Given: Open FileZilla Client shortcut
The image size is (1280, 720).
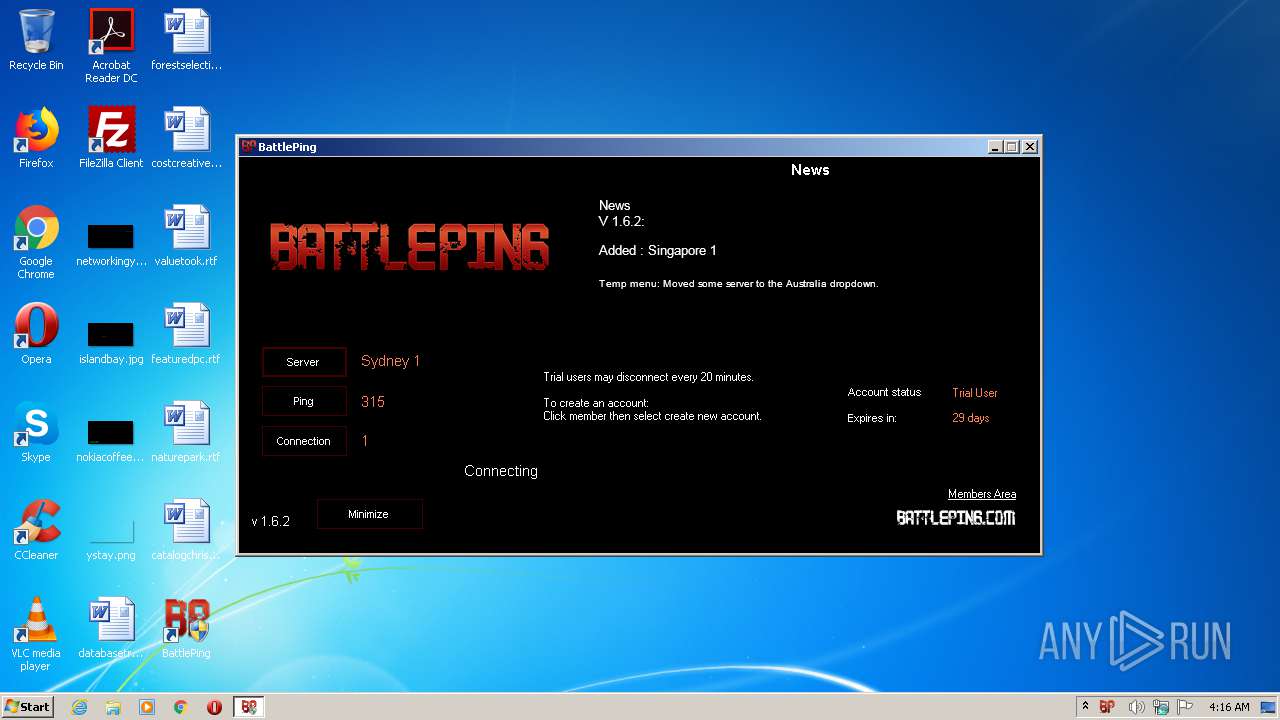Looking at the screenshot, I should pos(111,138).
